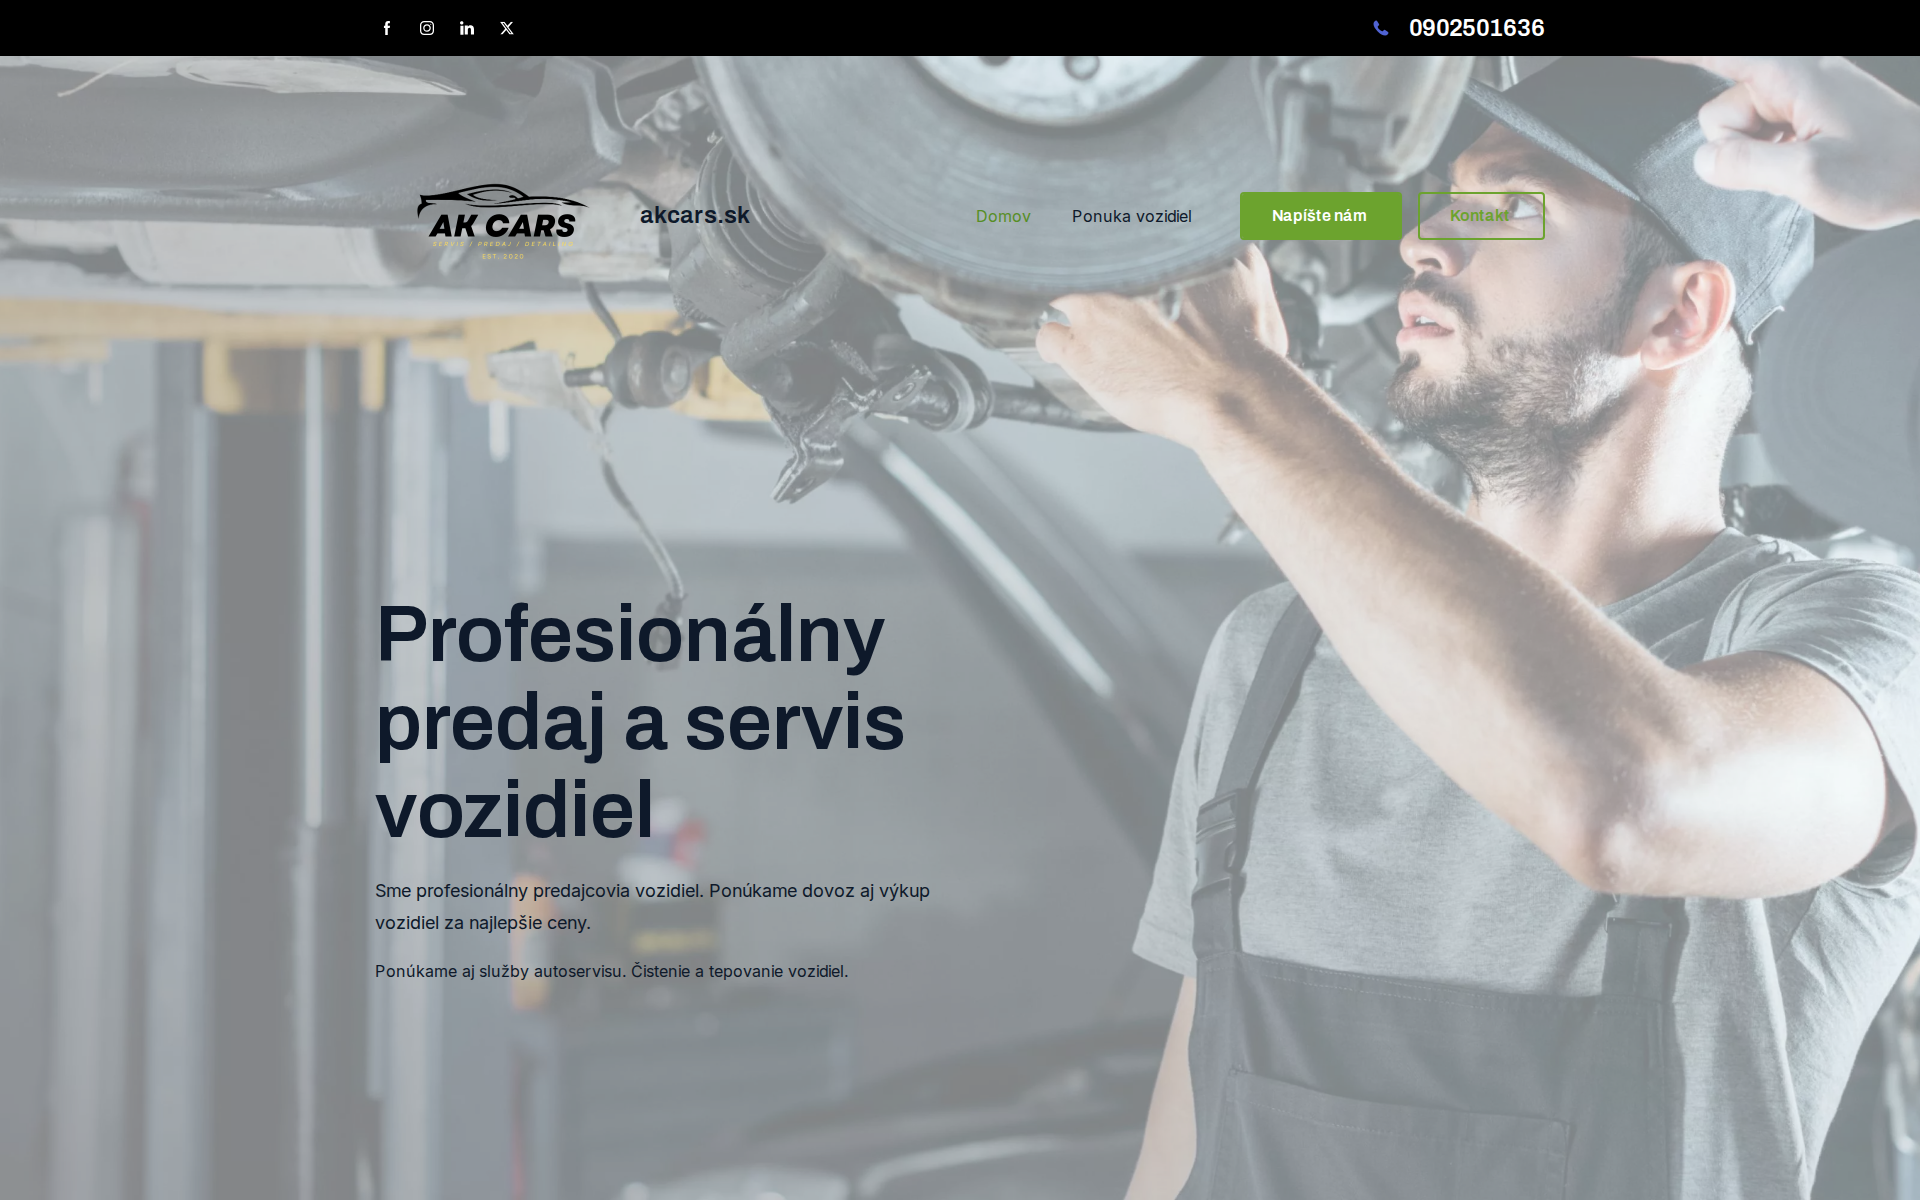This screenshot has height=1200, width=1920.
Task: Click the Kontakt button
Action: tap(1481, 215)
